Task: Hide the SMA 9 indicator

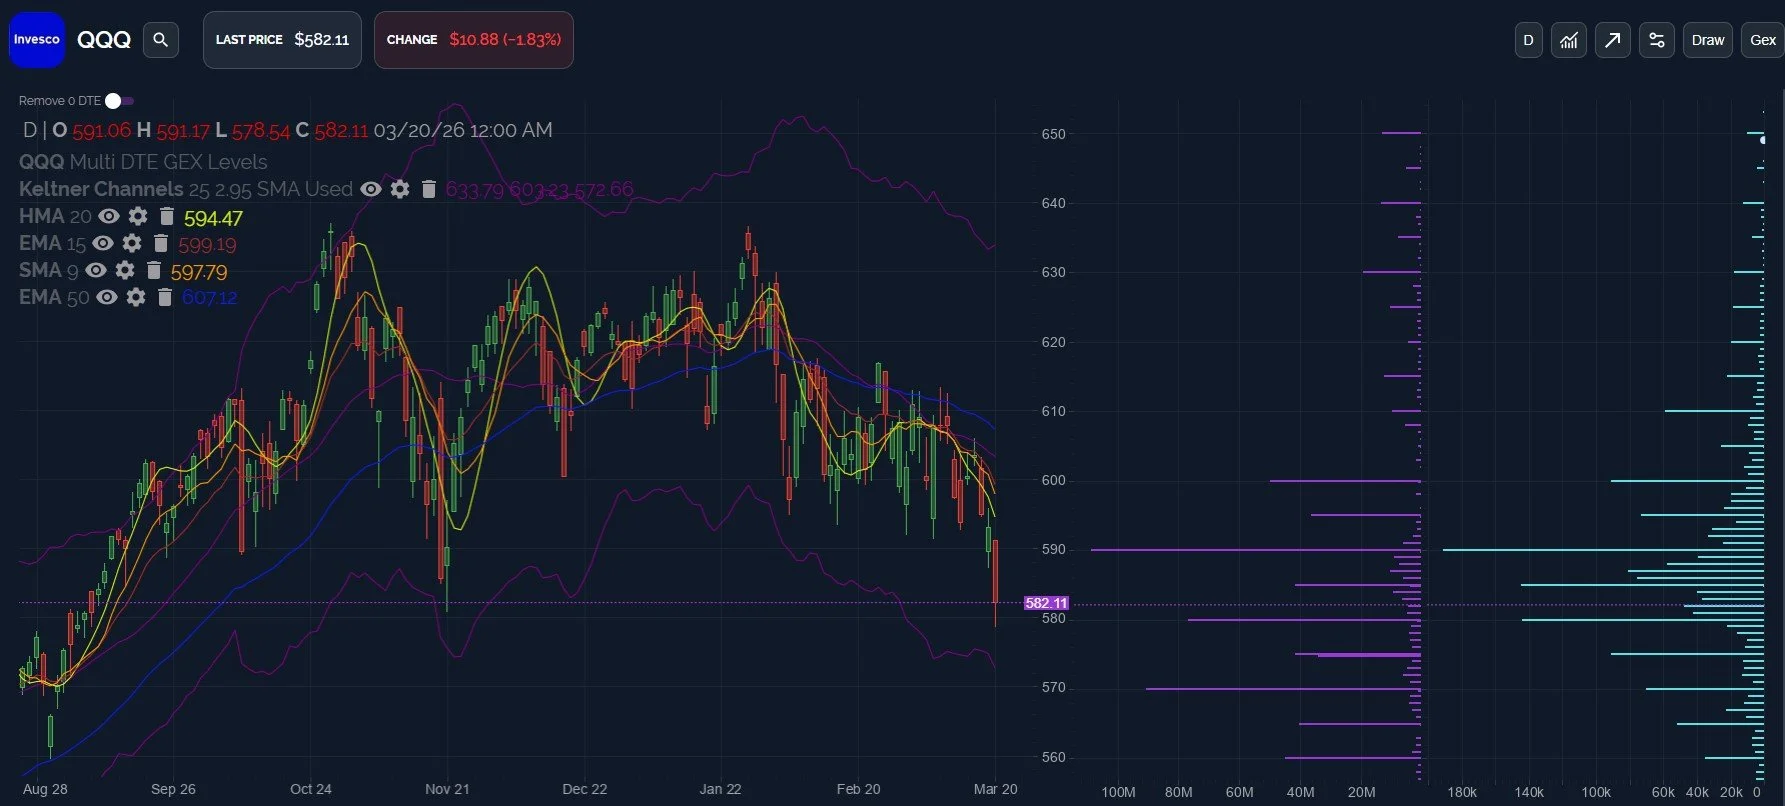Action: (x=96, y=270)
